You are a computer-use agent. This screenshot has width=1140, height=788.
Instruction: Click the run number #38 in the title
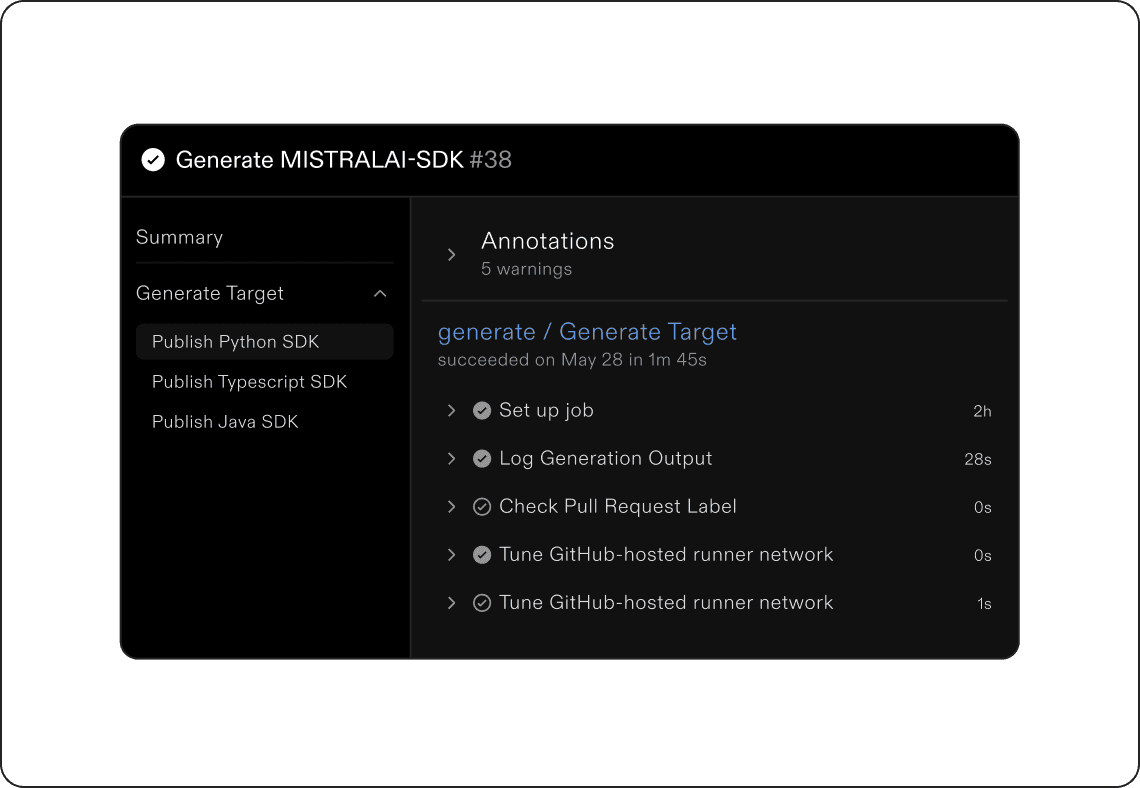click(490, 160)
